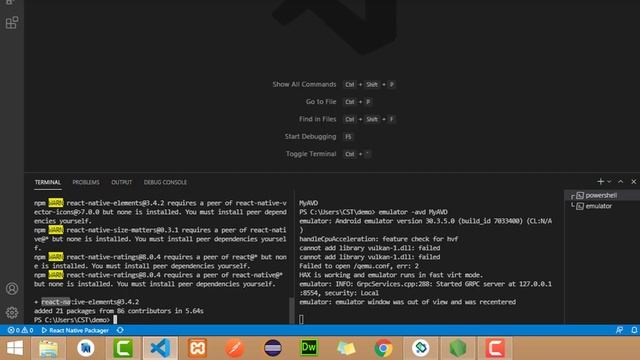
Task: Switch to the DEBUG CONSOLE tab
Action: [x=165, y=182]
